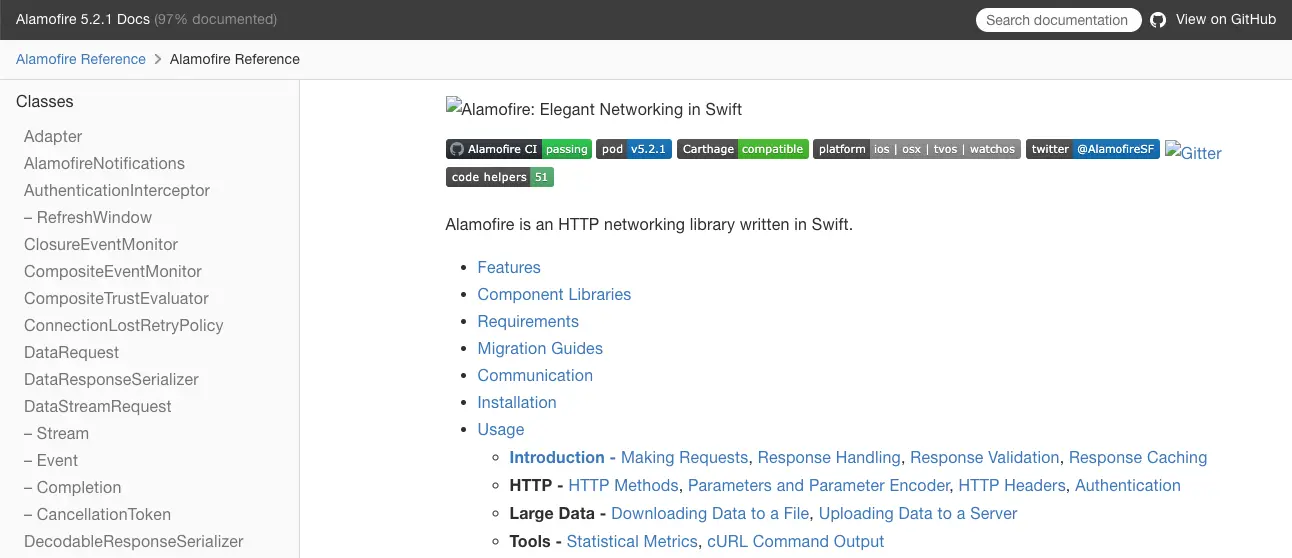Jump to Requirements section
The image size is (1292, 558).
click(x=528, y=321)
